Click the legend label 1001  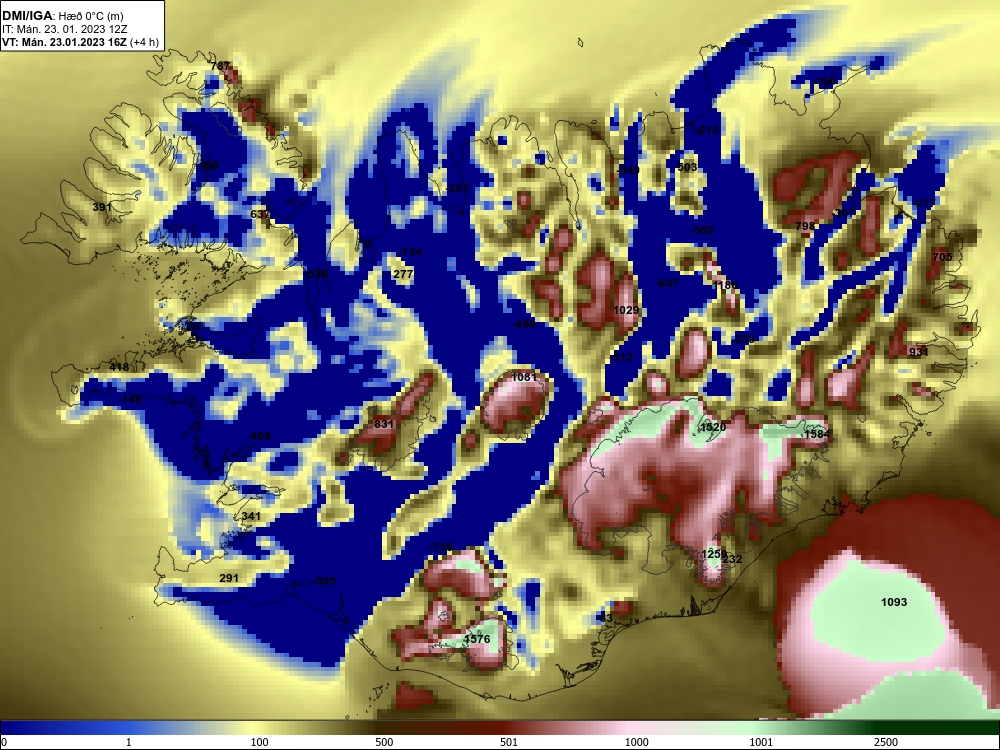(761, 742)
